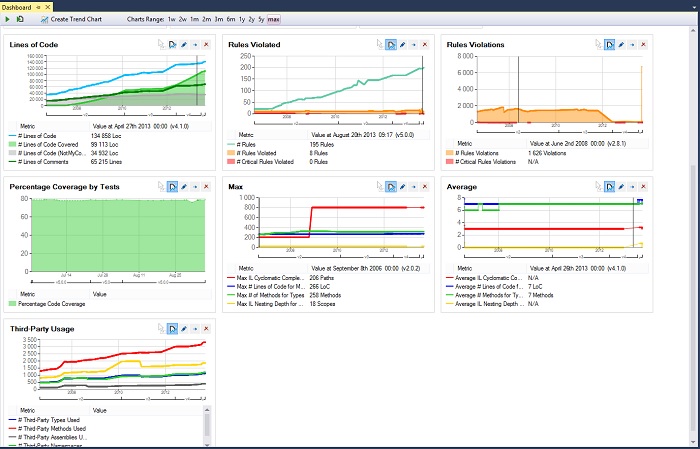Select the 6m charts range

231,19
